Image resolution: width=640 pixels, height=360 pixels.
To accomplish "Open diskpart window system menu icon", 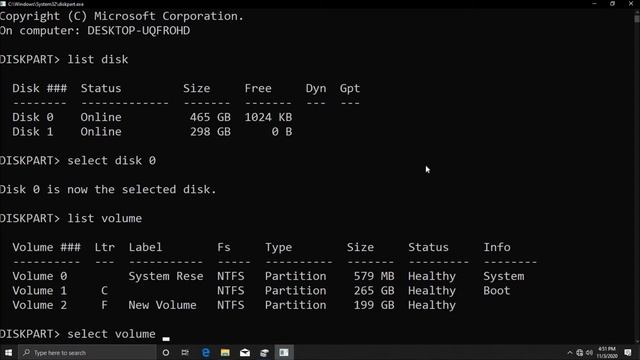I will tap(3, 4).
